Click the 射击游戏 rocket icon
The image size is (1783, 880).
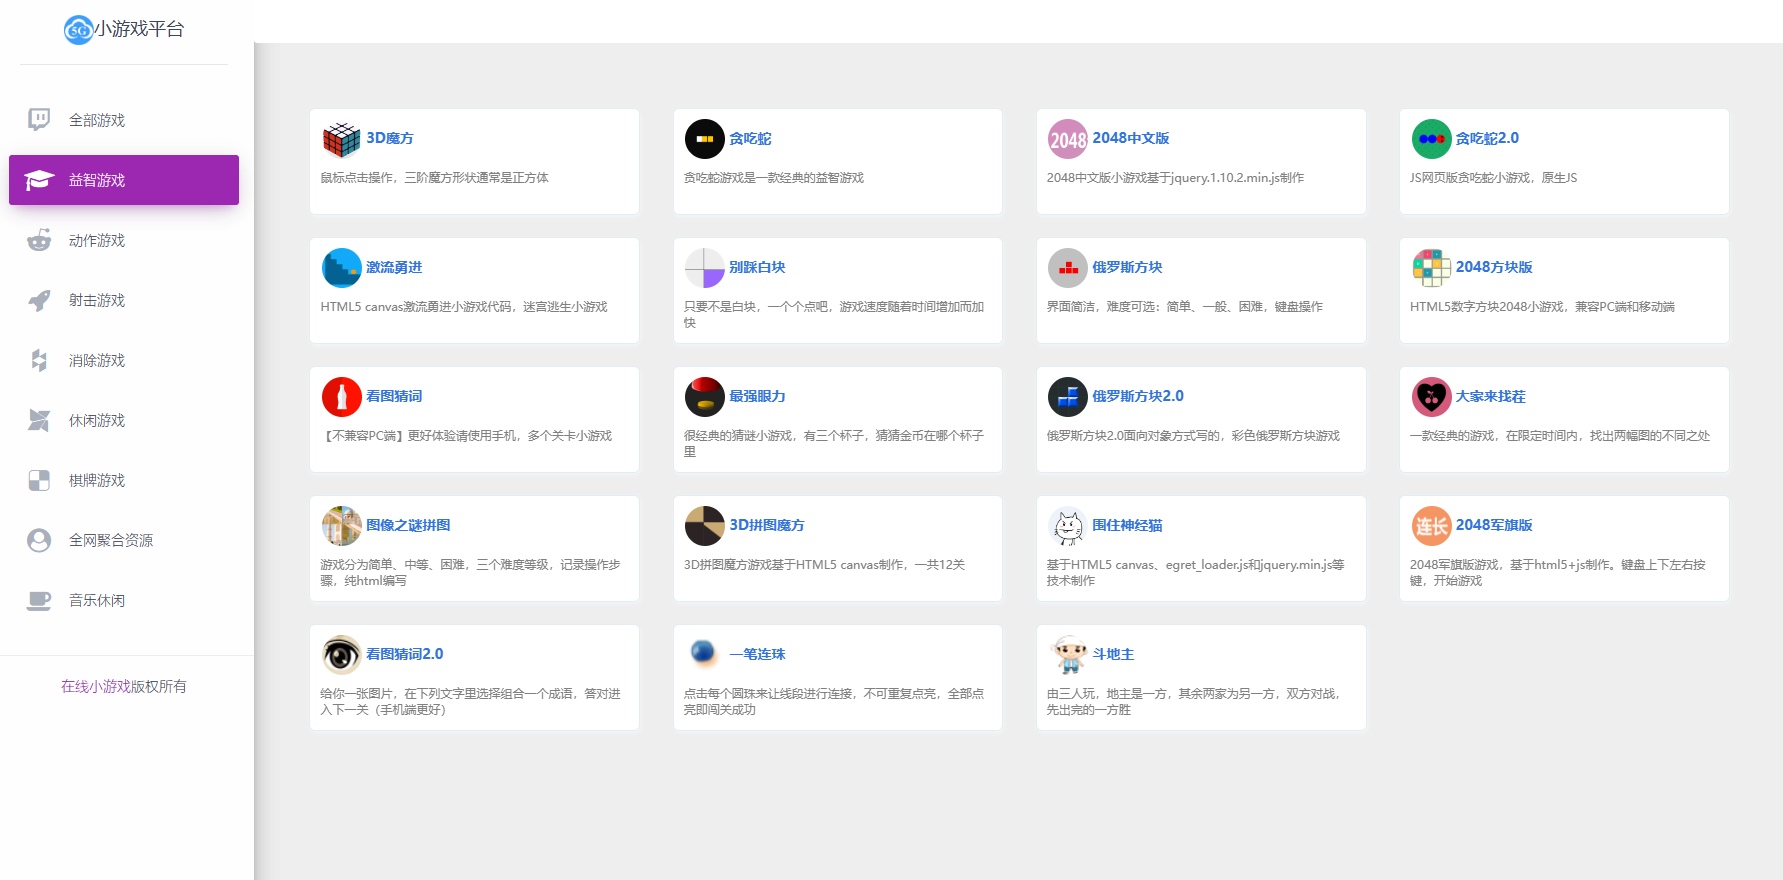pyautogui.click(x=39, y=300)
